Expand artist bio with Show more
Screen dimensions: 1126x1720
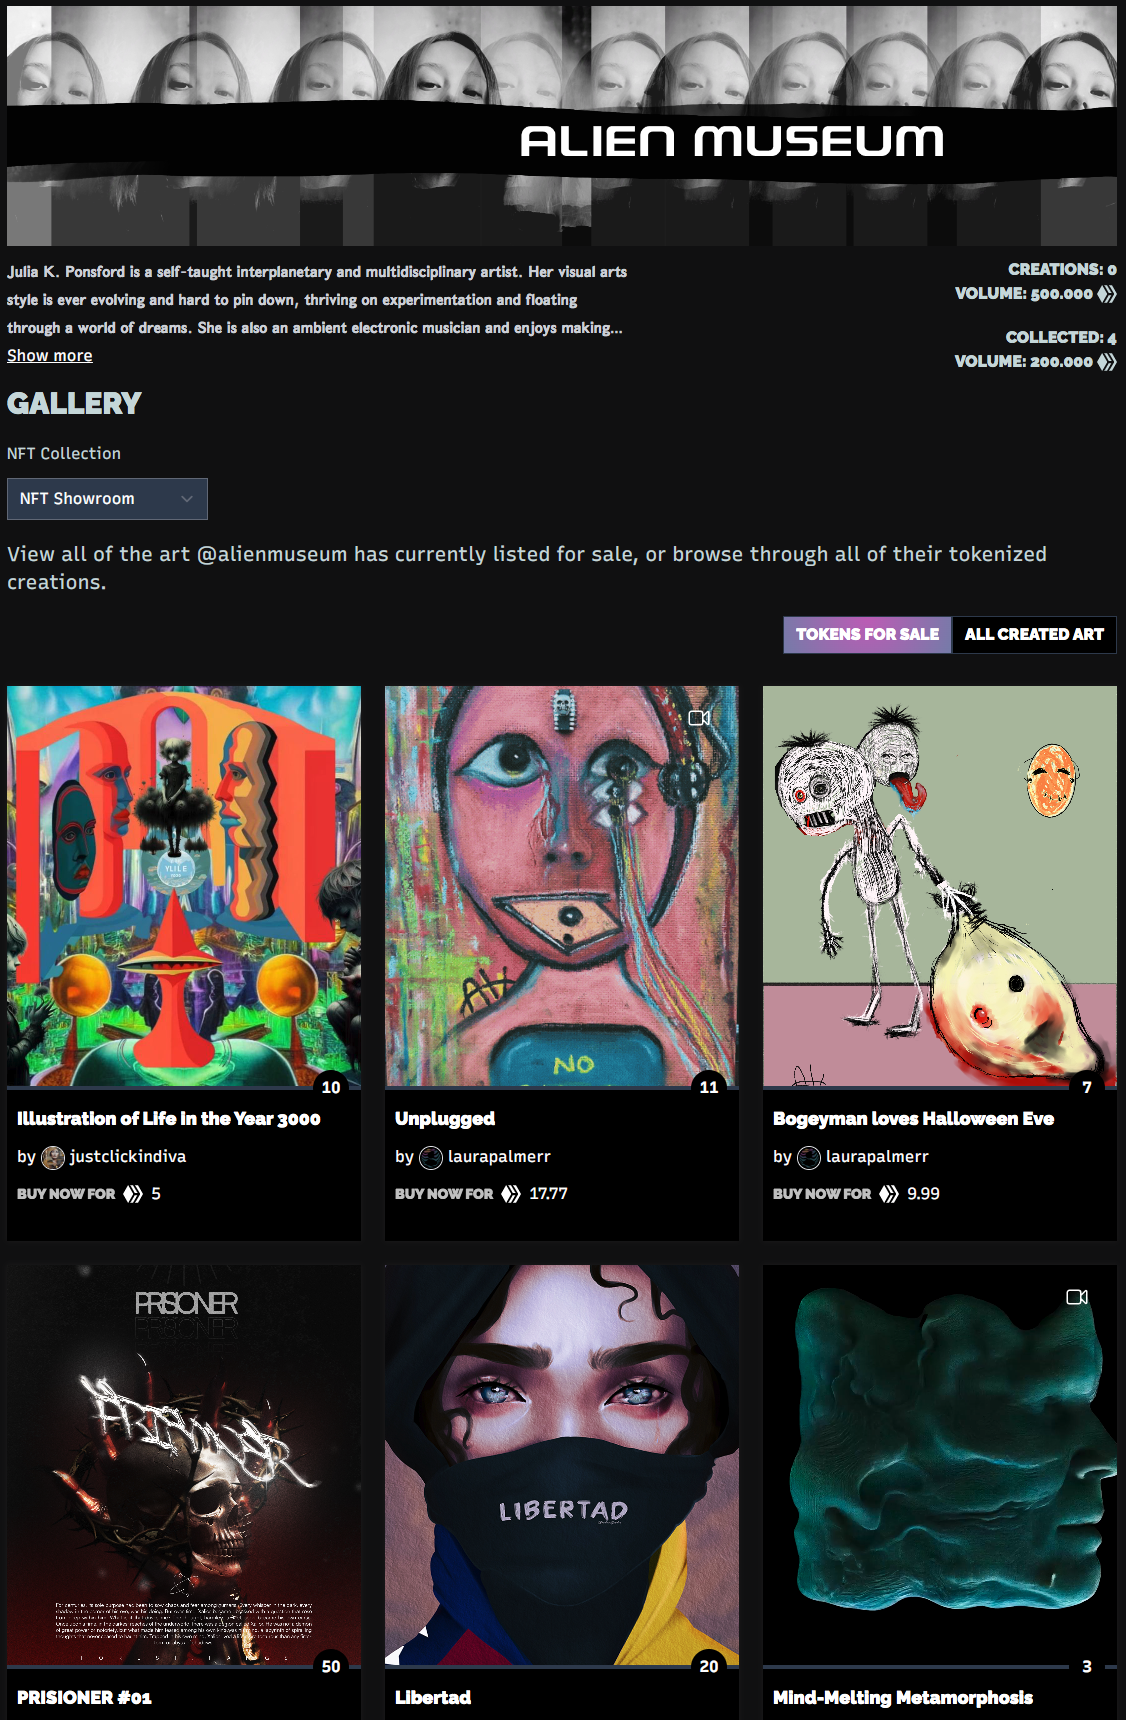50,356
